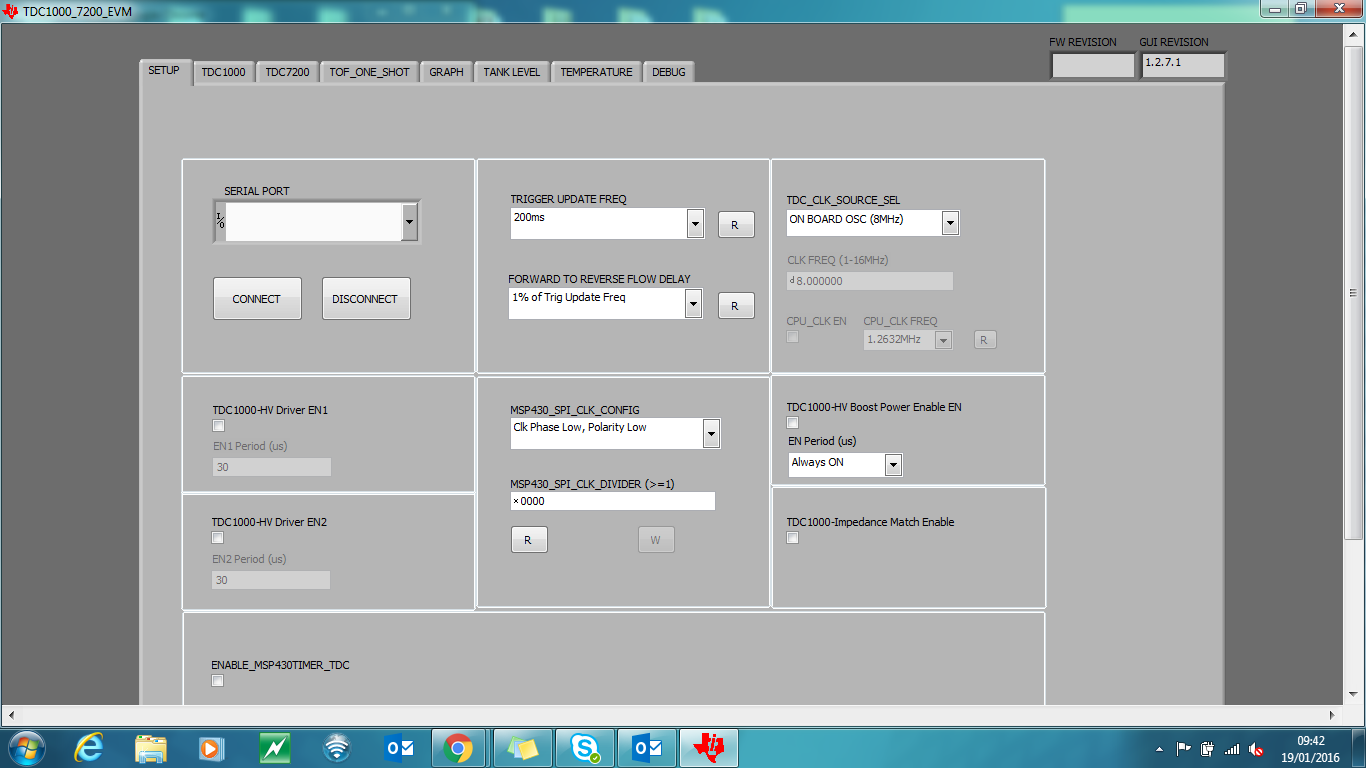Screen dimensions: 1368x768
Task: Click R button under SPI CLK DIVIDER
Action: coord(529,540)
